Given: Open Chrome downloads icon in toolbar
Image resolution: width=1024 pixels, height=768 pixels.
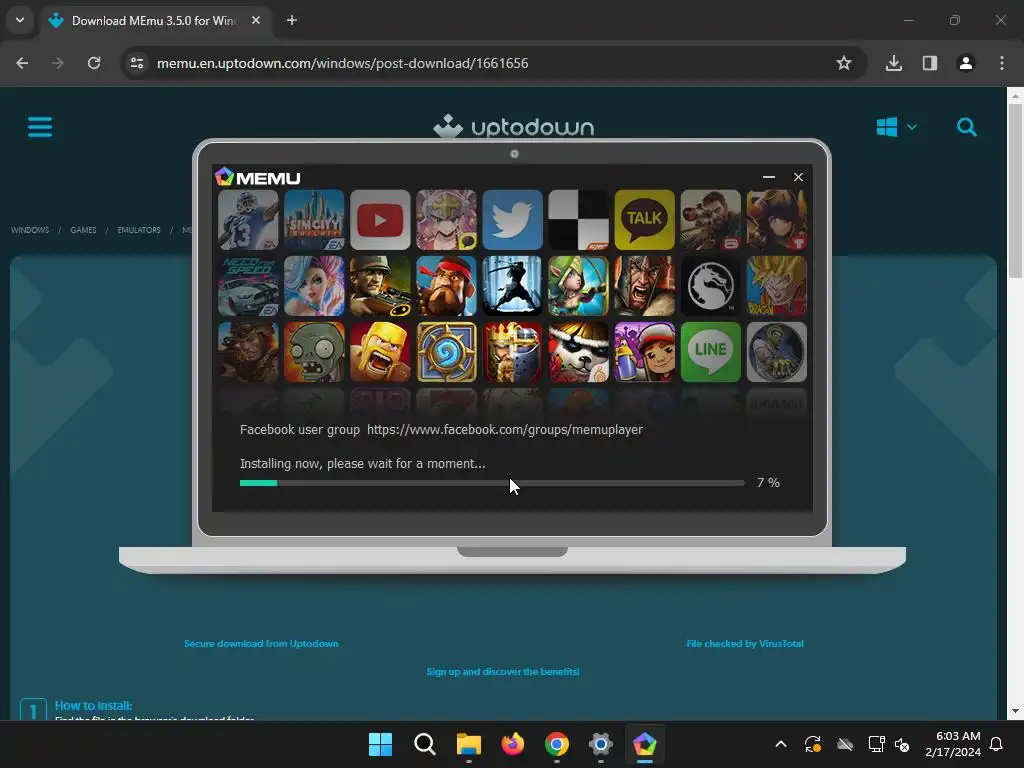Looking at the screenshot, I should point(893,63).
